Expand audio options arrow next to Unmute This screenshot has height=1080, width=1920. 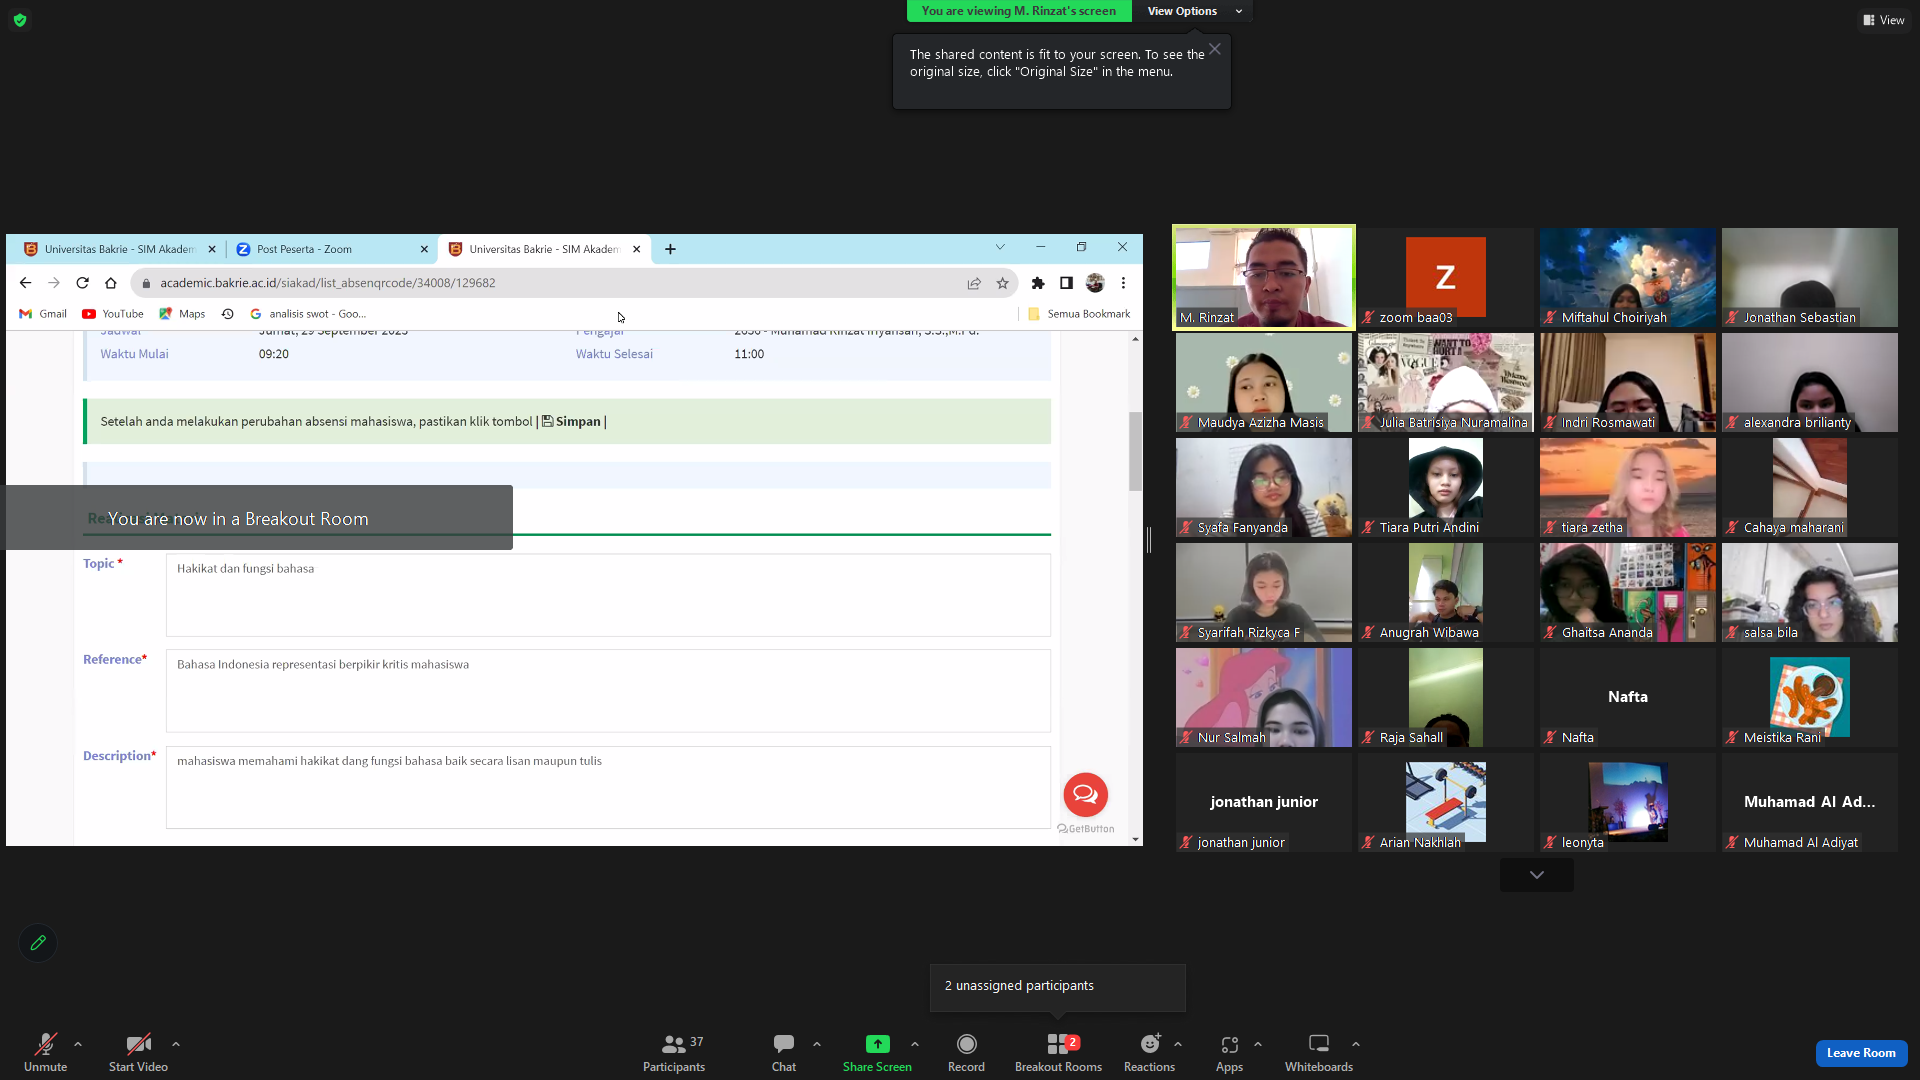78,1044
